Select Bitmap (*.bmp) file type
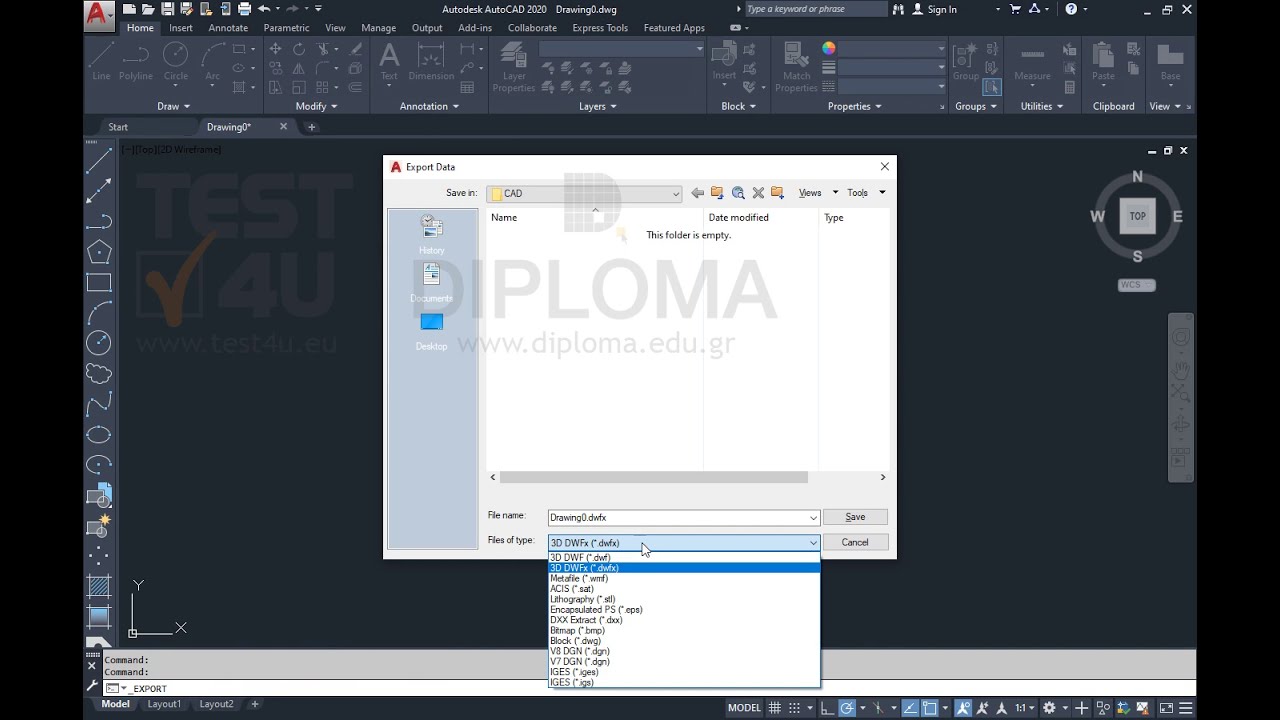Image resolution: width=1280 pixels, height=720 pixels. pos(684,631)
